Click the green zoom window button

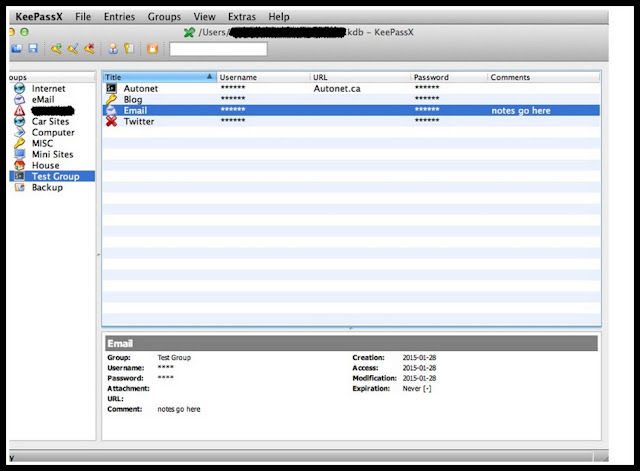(24, 32)
